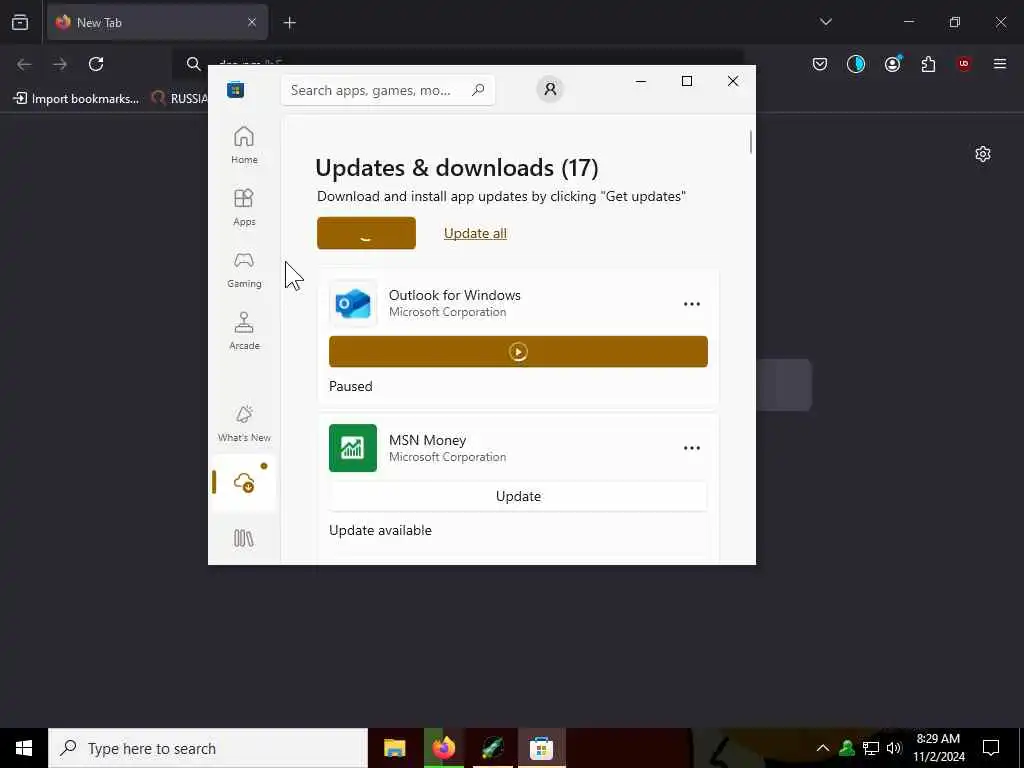1024x768 pixels.
Task: Open the volume control in system tray
Action: pyautogui.click(x=894, y=748)
